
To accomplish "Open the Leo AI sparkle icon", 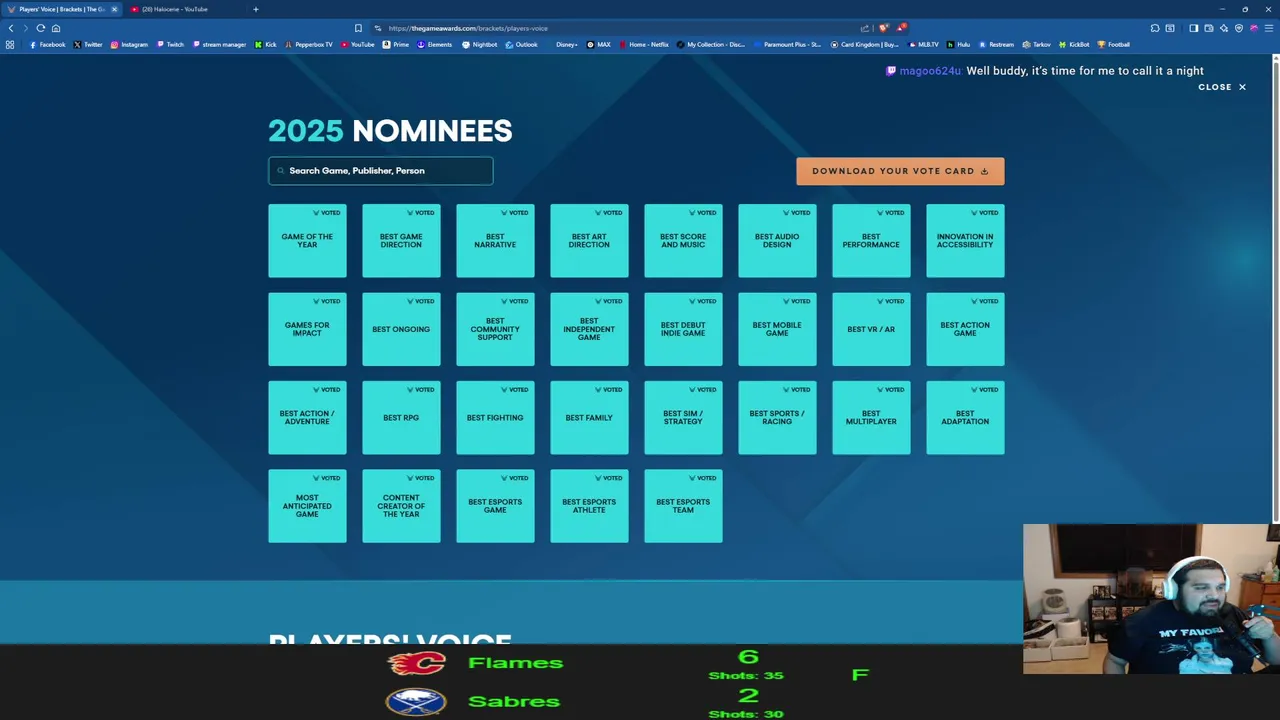I will point(1224,28).
